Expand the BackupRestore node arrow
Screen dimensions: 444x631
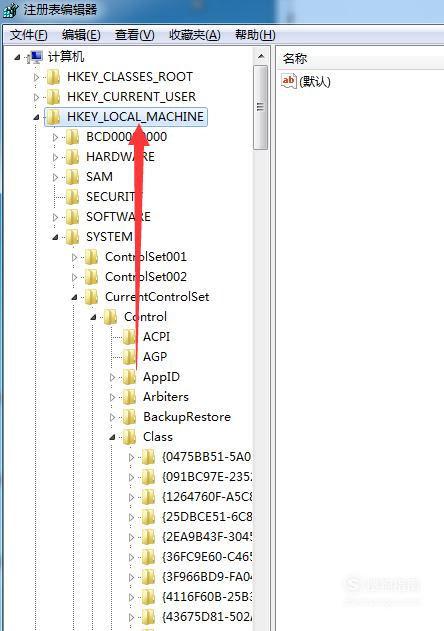pyautogui.click(x=113, y=417)
